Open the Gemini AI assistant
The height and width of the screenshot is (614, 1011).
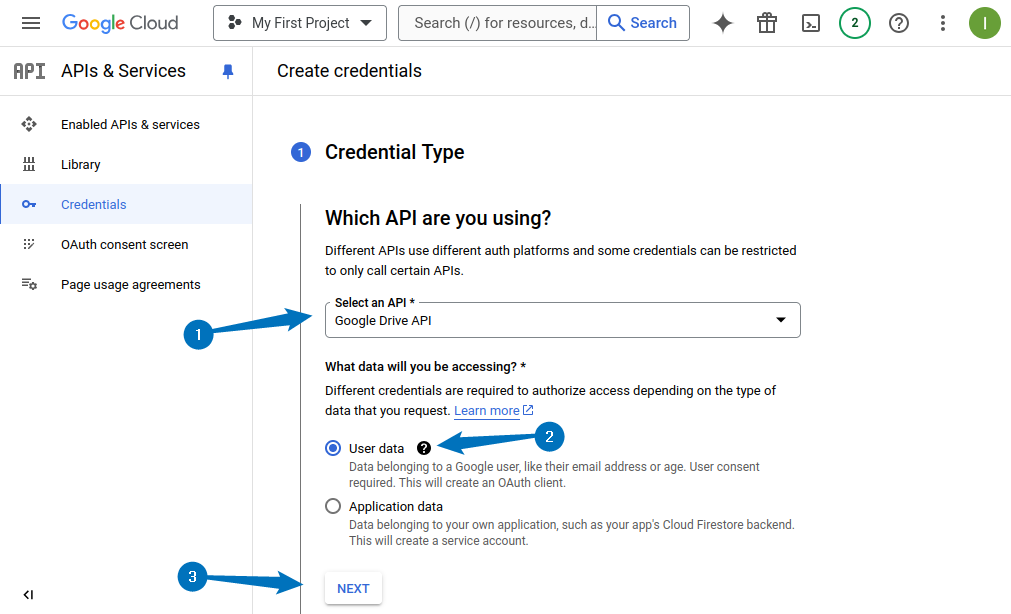click(722, 22)
